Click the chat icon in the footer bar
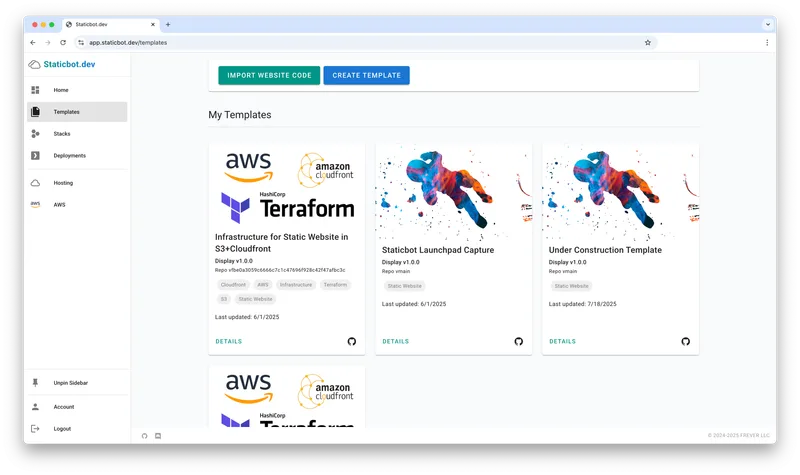Screen dimensions: 800x475 158,436
